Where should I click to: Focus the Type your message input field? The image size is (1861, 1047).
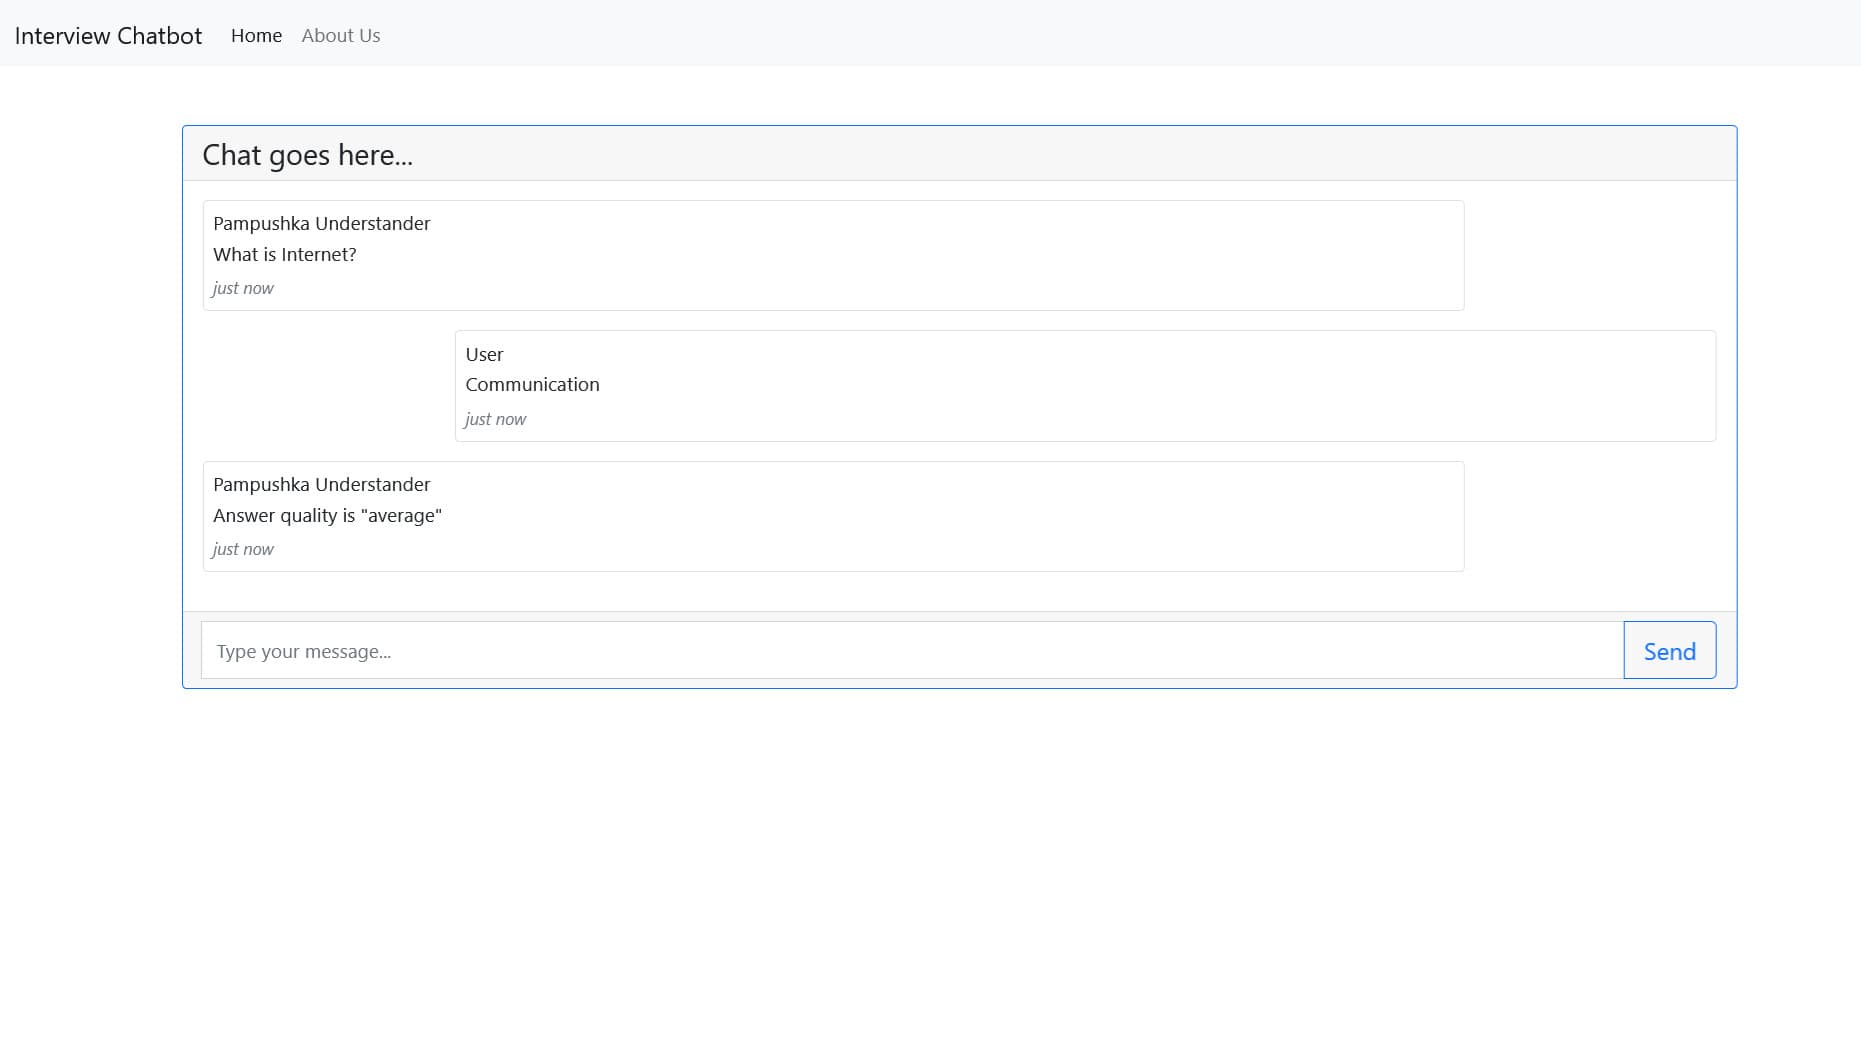tap(912, 651)
